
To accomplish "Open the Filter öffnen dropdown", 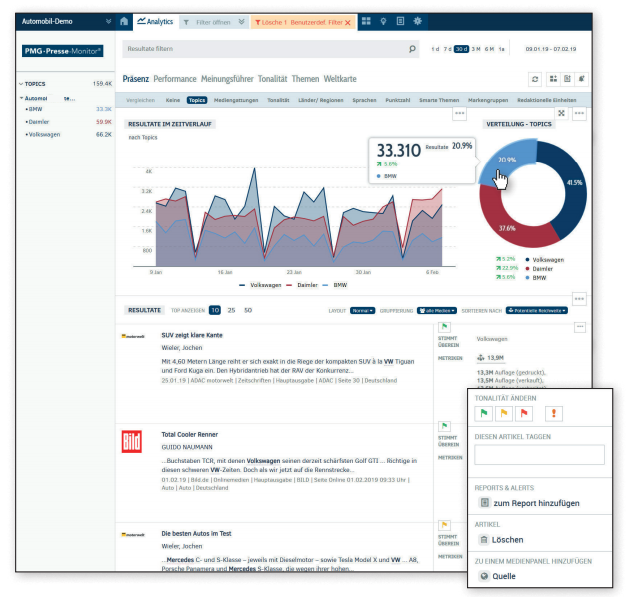I will click(x=213, y=22).
